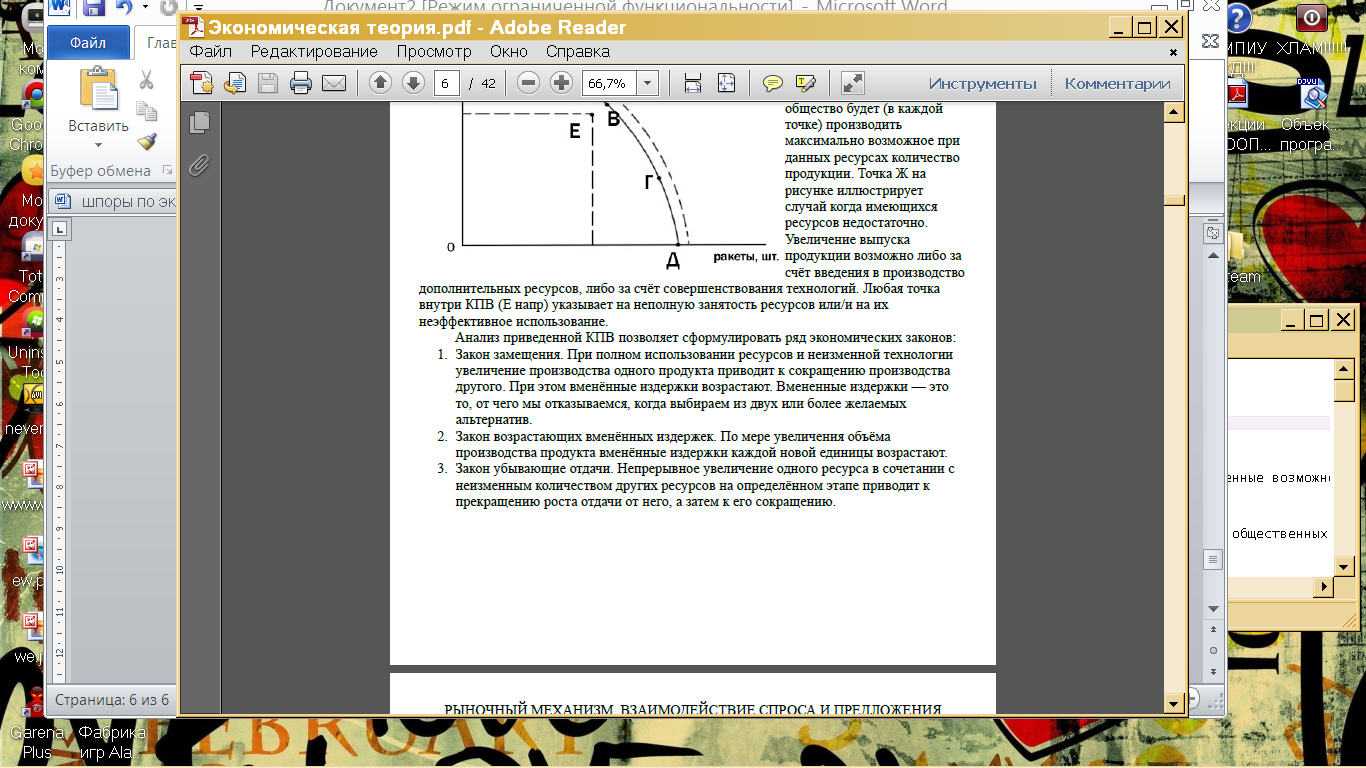
Task: Click the Word vertical scrollbar down arrow
Action: 1213,607
